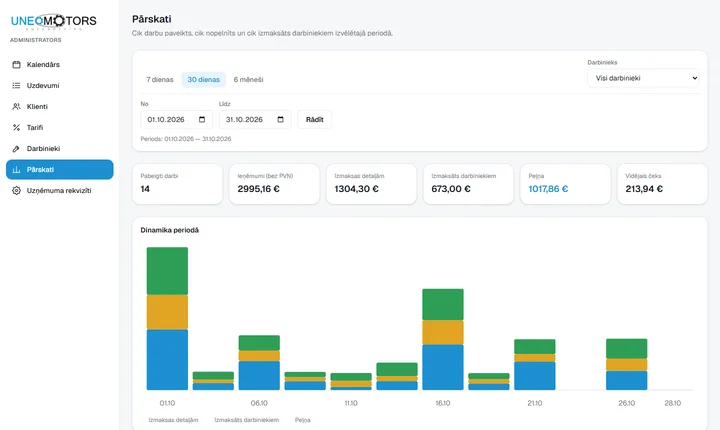Click the Līdz date field 31.10.2026
Screen dimensions: 720x430
click(255, 119)
